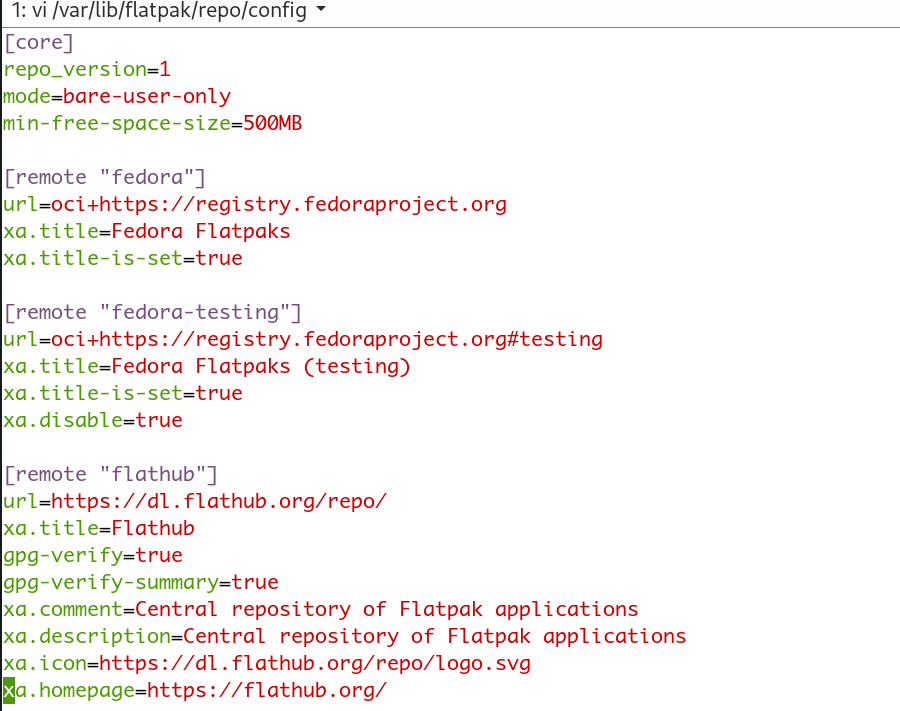Click the repo_version=1 line

[87, 69]
